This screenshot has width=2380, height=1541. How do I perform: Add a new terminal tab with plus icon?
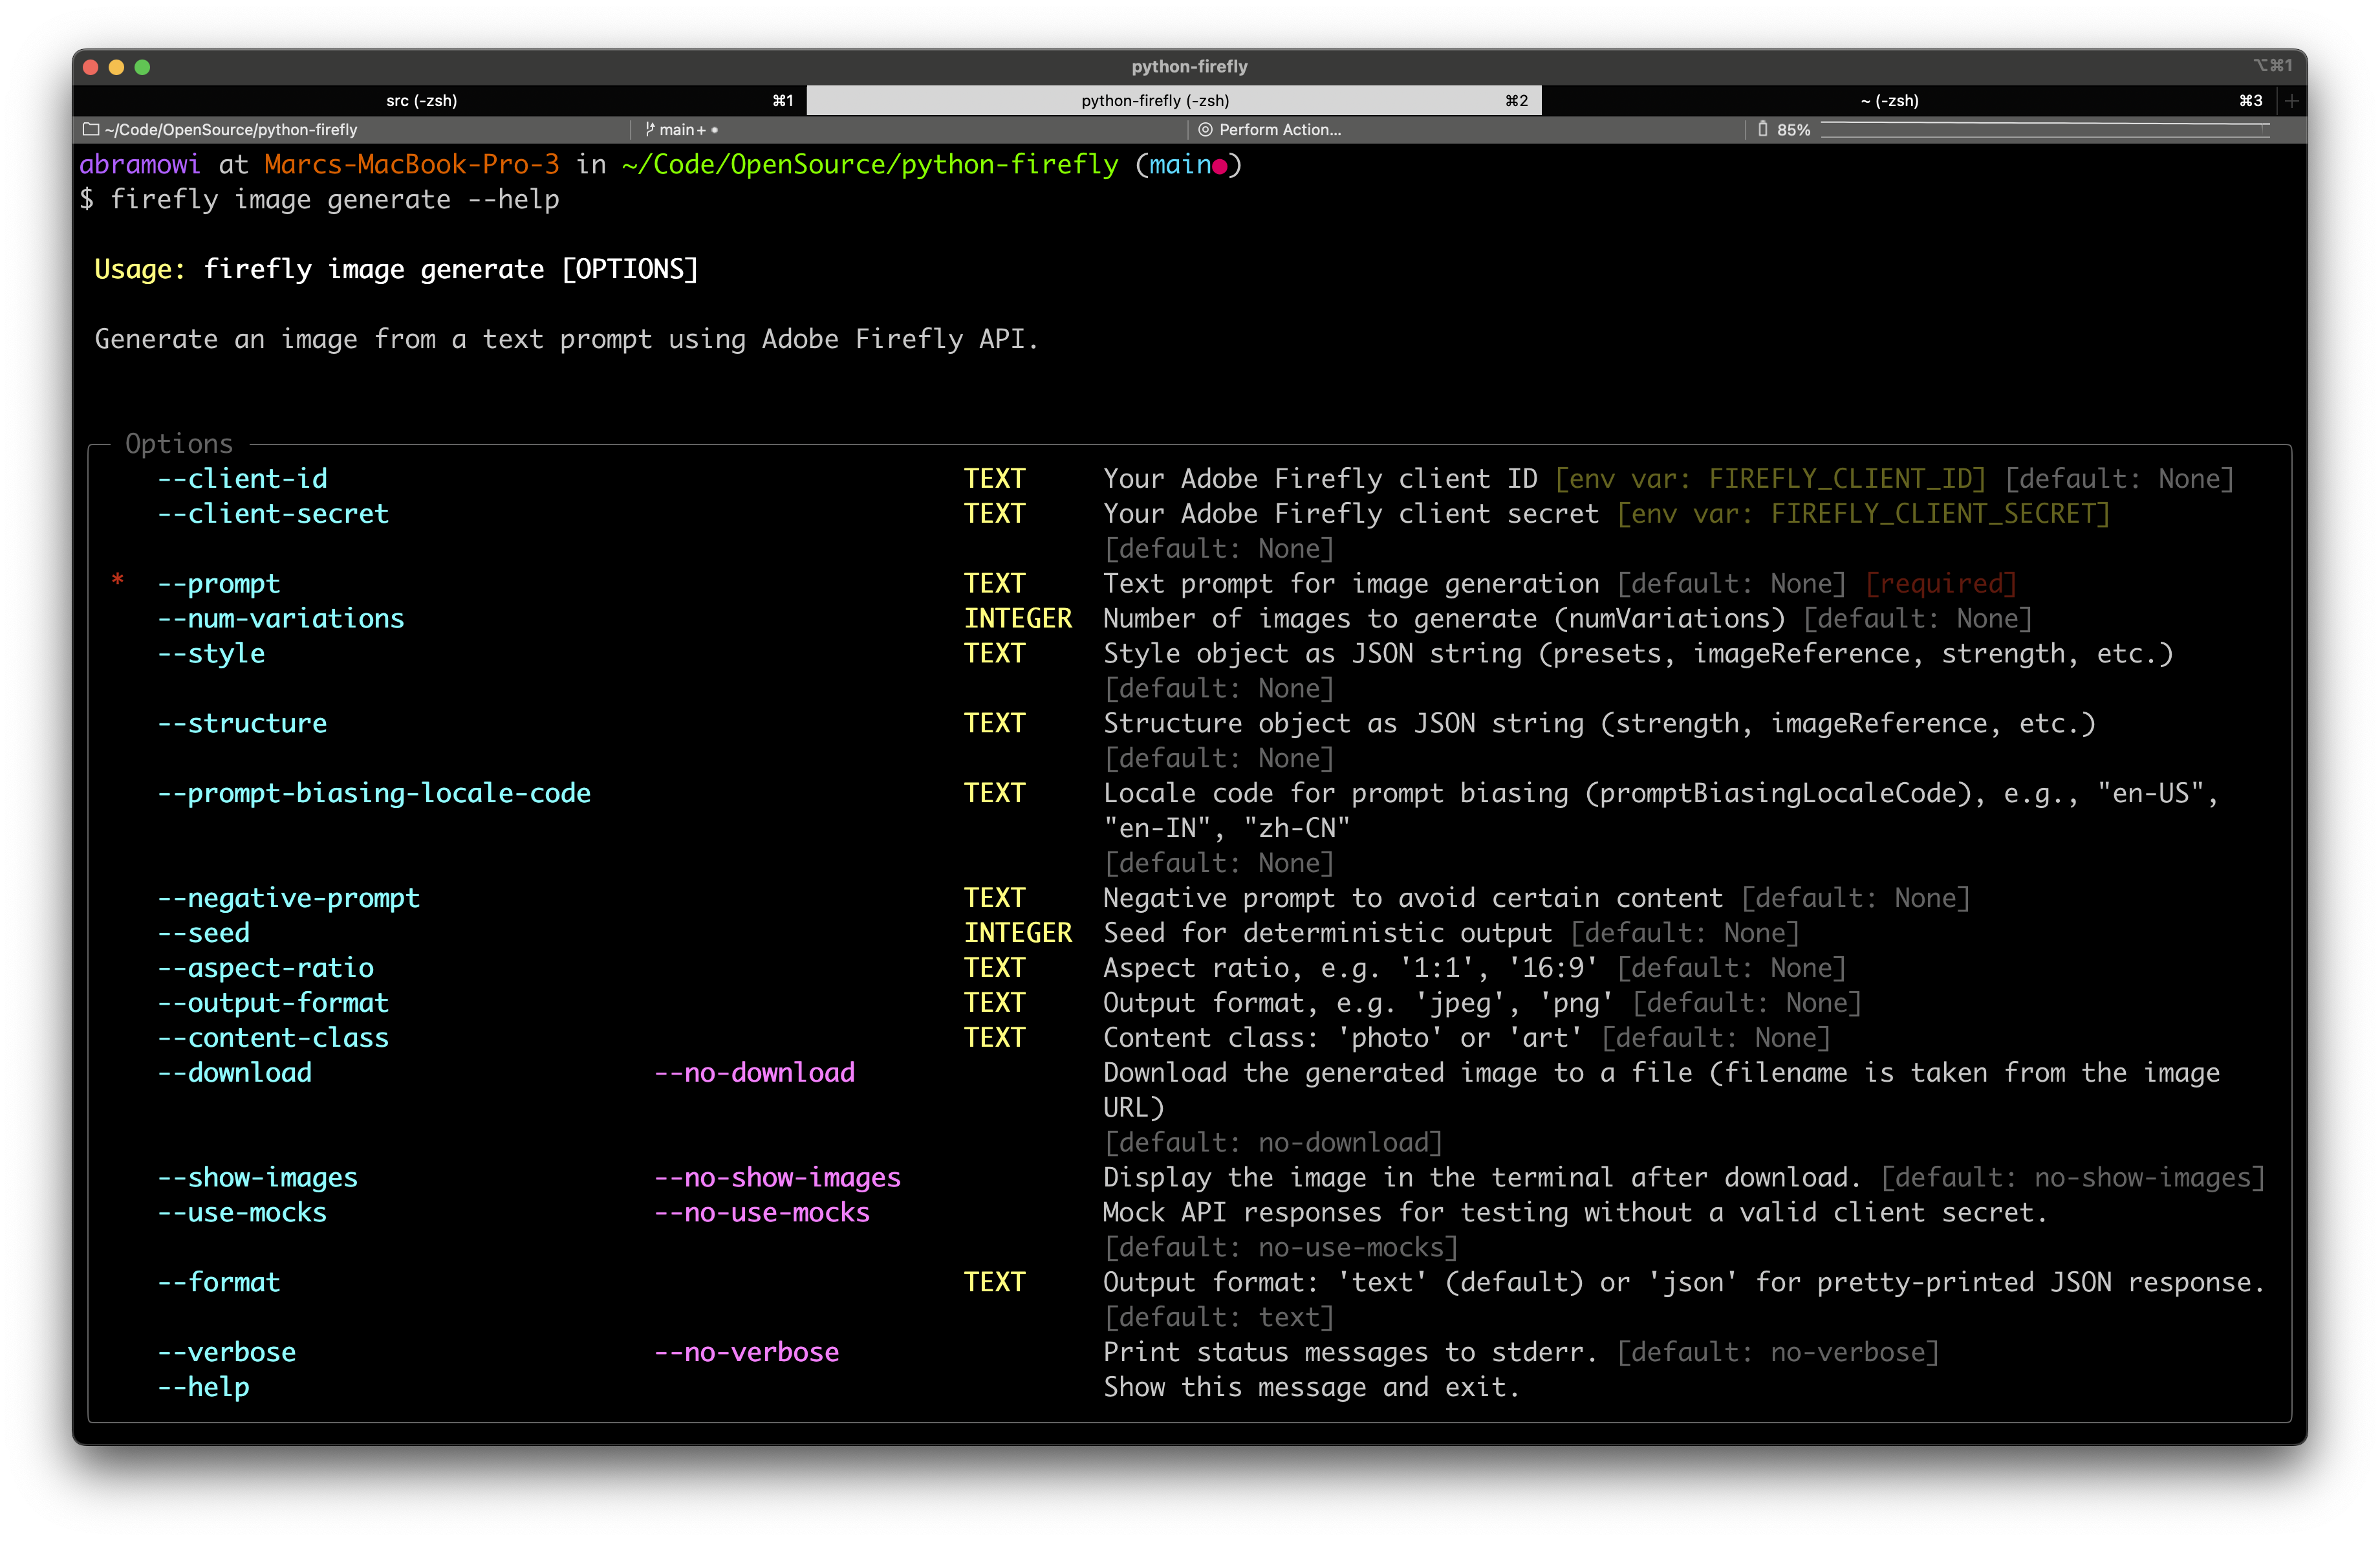2291,100
